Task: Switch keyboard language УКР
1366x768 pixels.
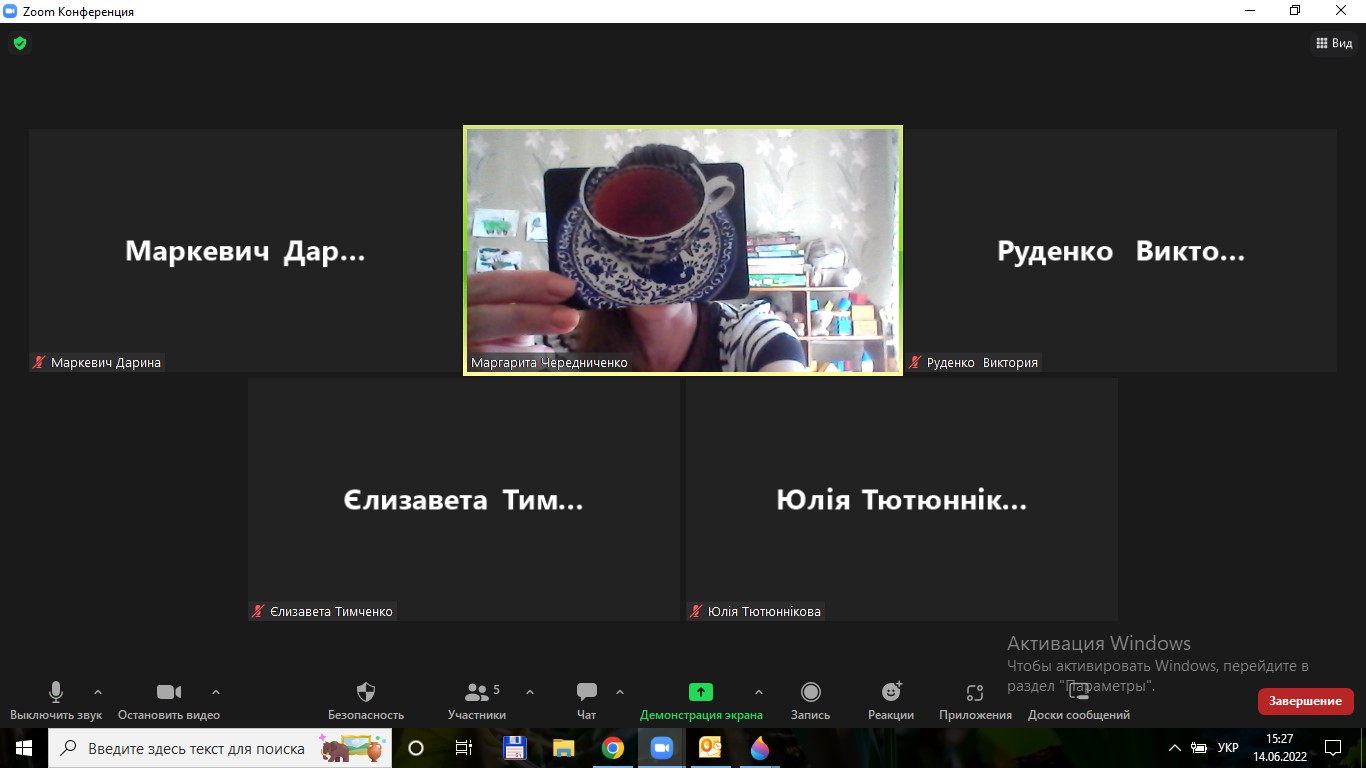Action: pyautogui.click(x=1228, y=748)
